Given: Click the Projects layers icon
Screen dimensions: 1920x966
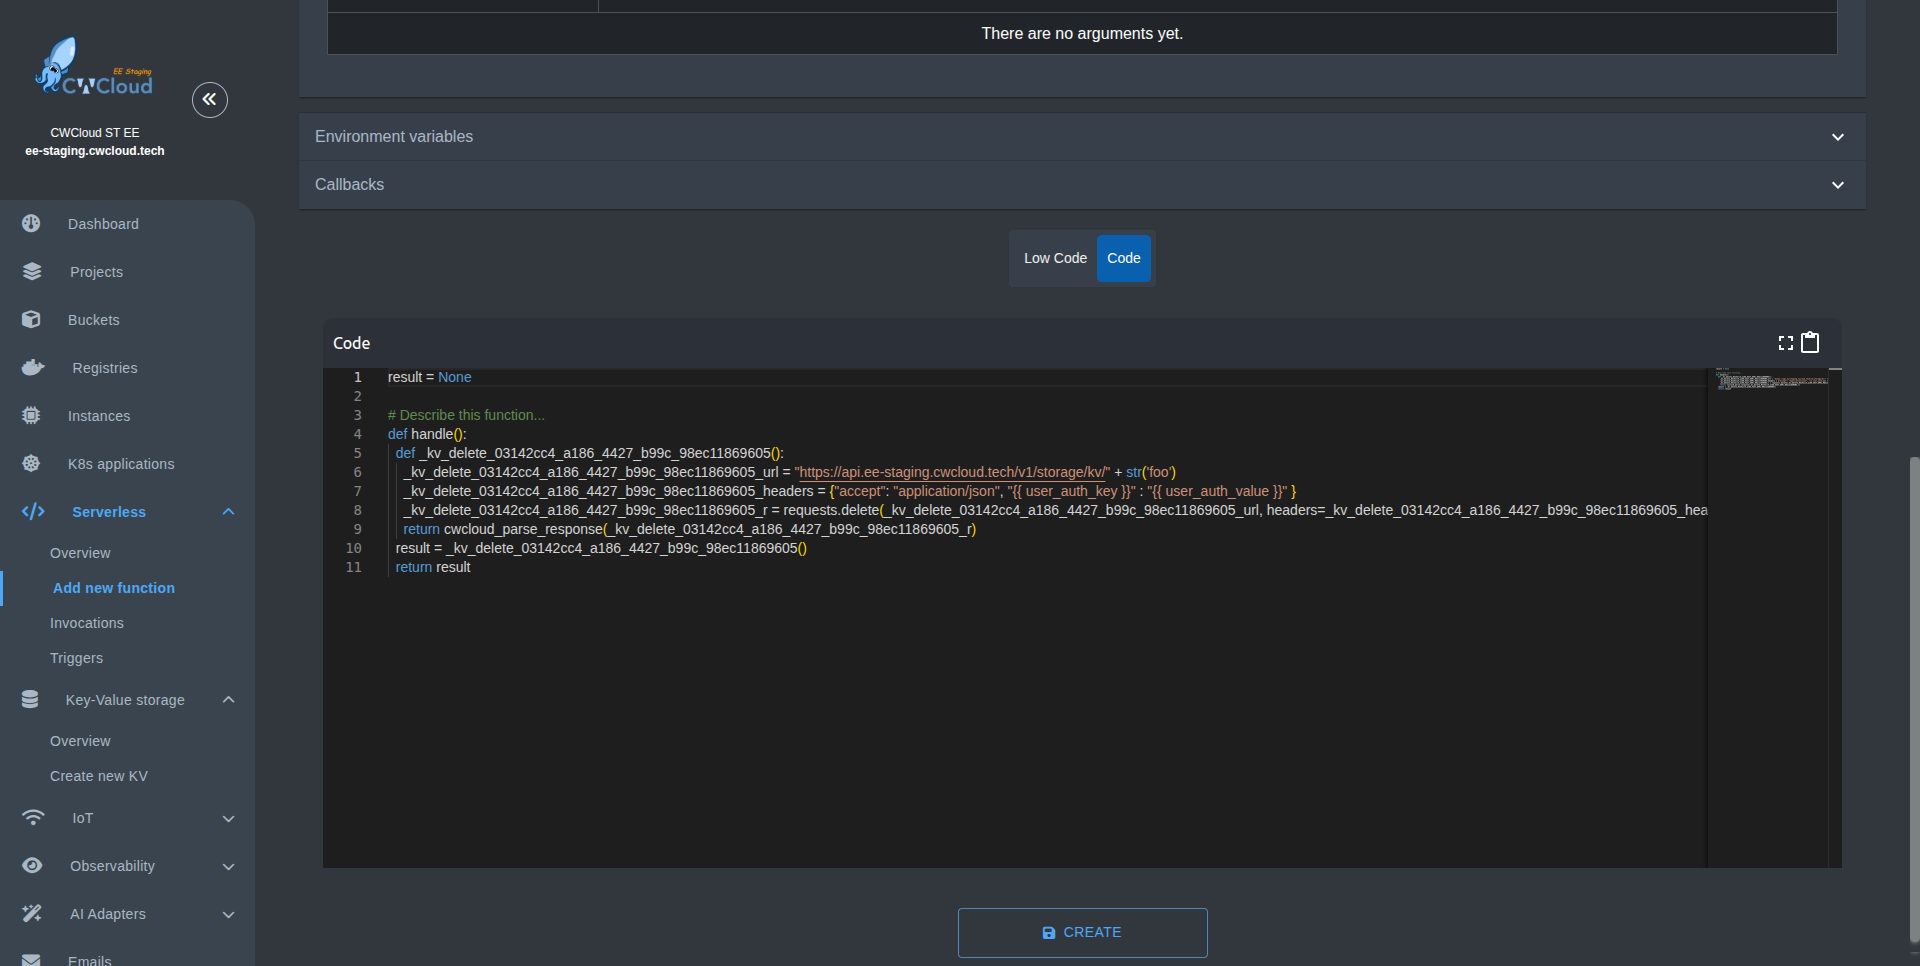Looking at the screenshot, I should pos(32,272).
